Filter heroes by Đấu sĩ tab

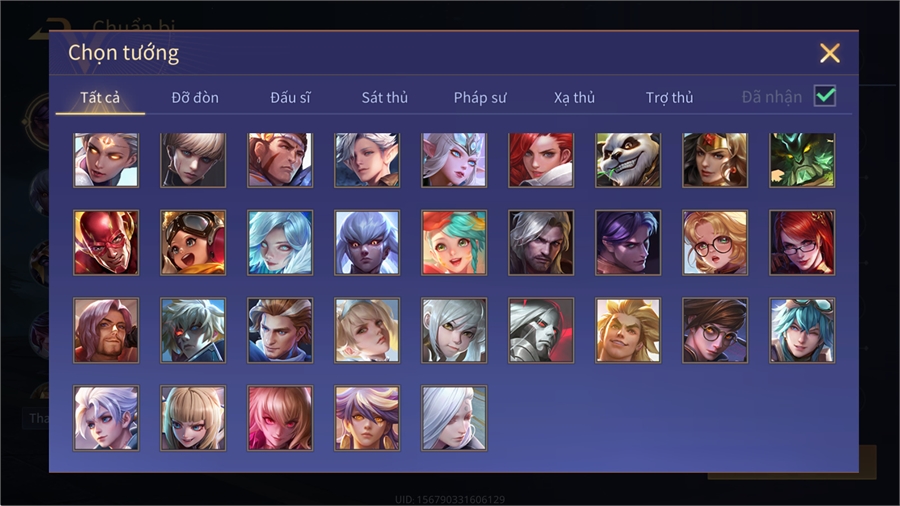click(290, 98)
